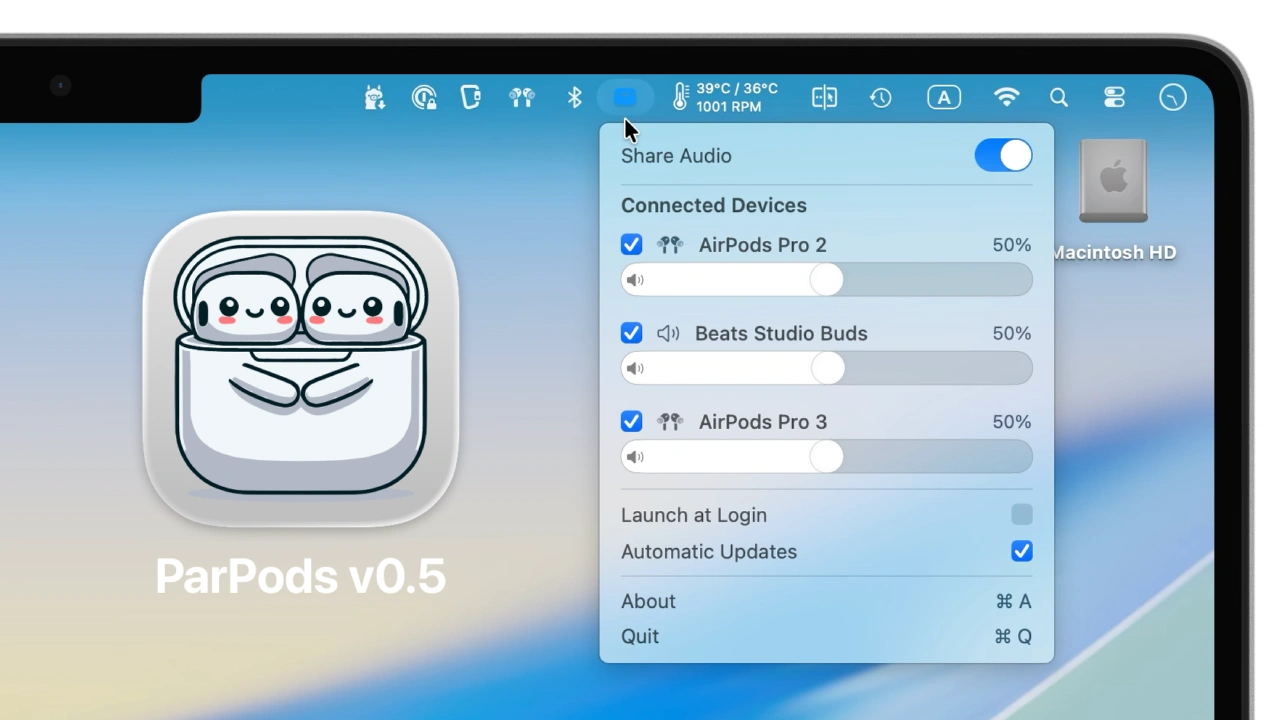Click the AirPods Pro 2 volume slider knob

coord(826,280)
